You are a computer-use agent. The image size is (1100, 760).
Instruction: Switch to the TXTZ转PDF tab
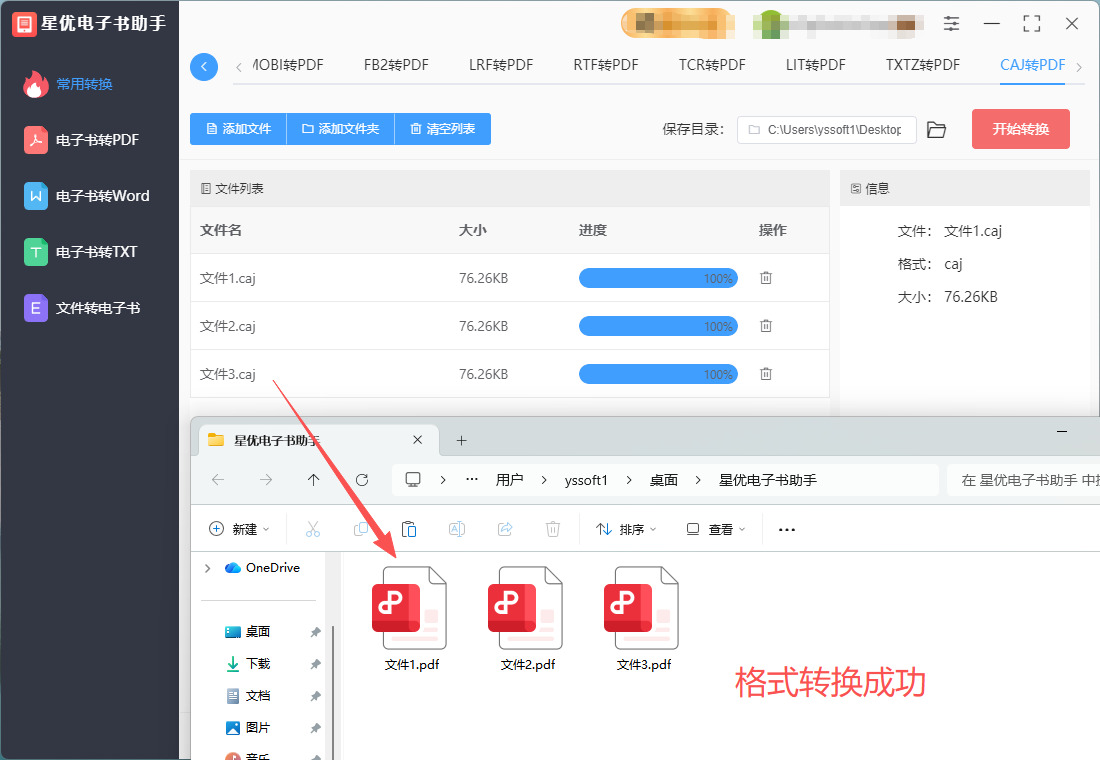(923, 65)
